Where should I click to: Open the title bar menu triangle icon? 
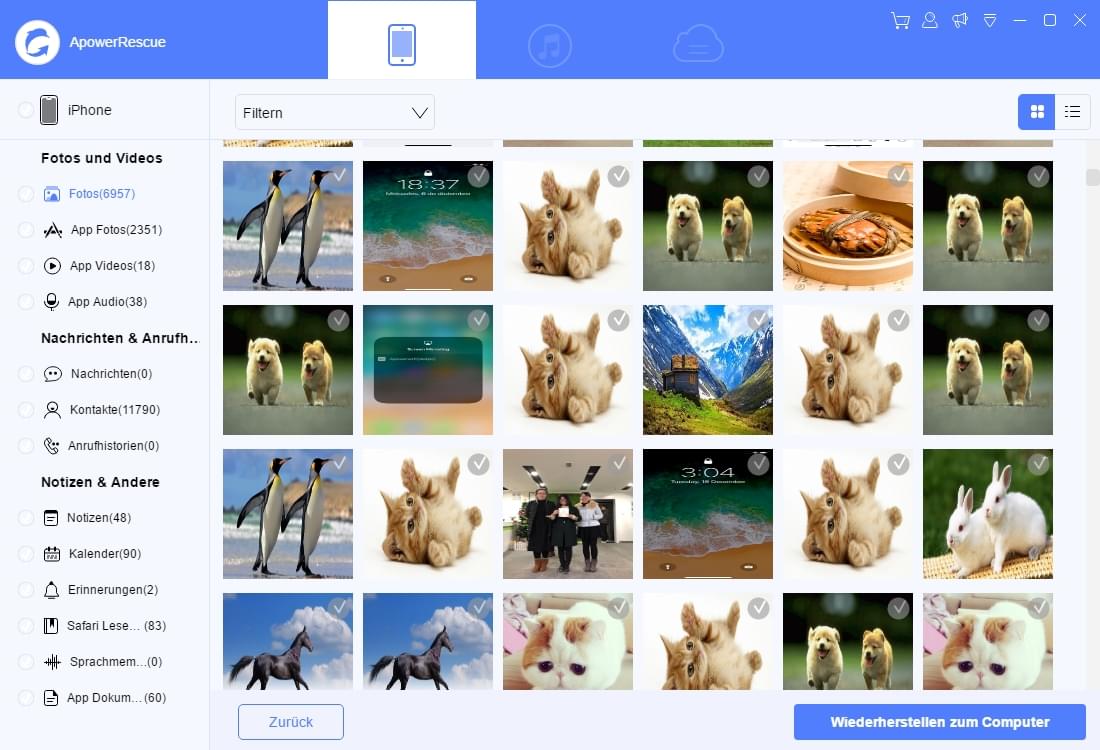click(x=990, y=20)
